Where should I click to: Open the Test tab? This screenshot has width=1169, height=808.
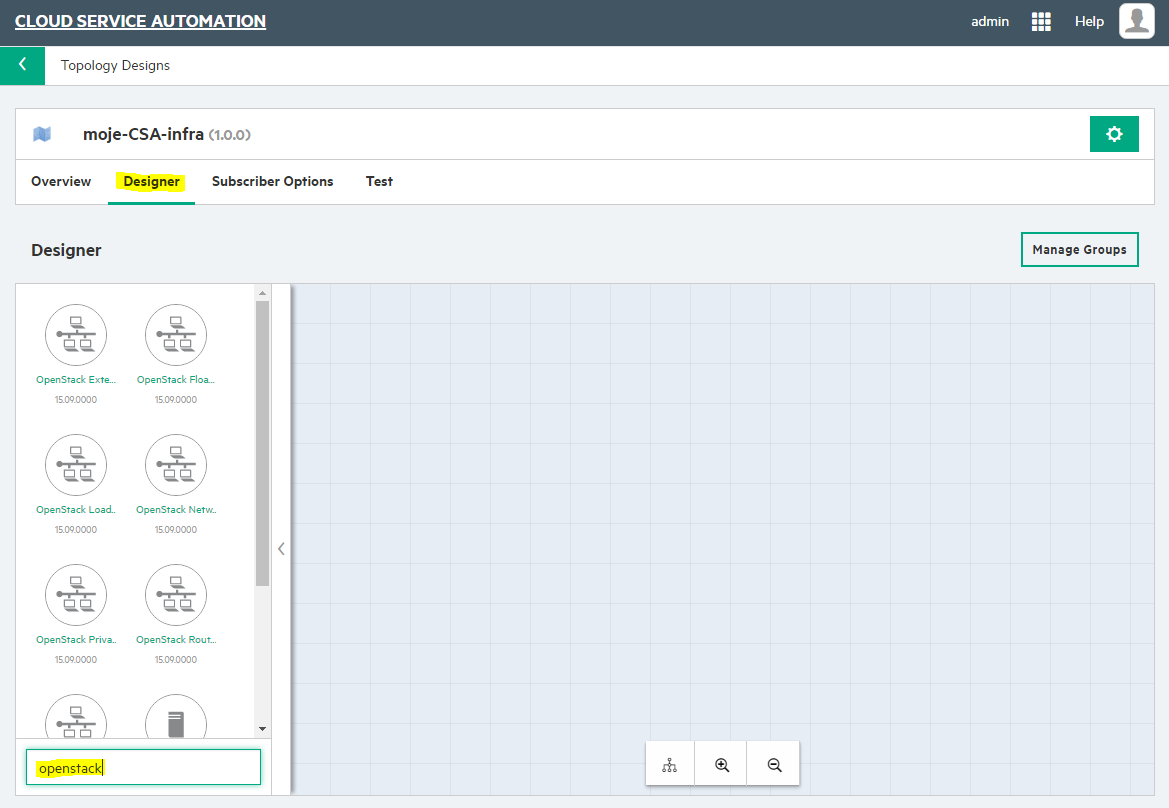point(379,181)
